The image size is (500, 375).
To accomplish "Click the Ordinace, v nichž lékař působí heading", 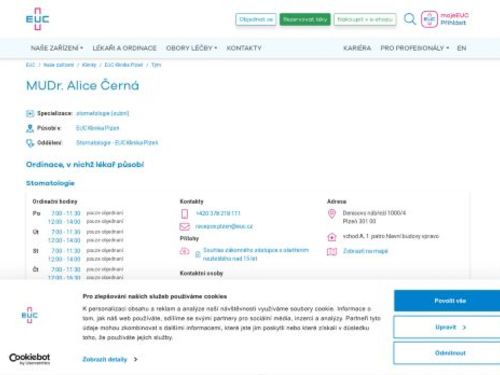I will coord(85,165).
